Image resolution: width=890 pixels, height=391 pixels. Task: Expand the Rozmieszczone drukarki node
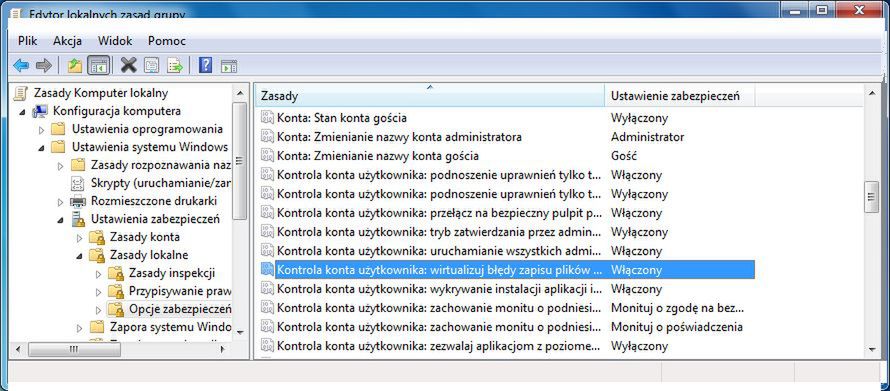tap(61, 201)
